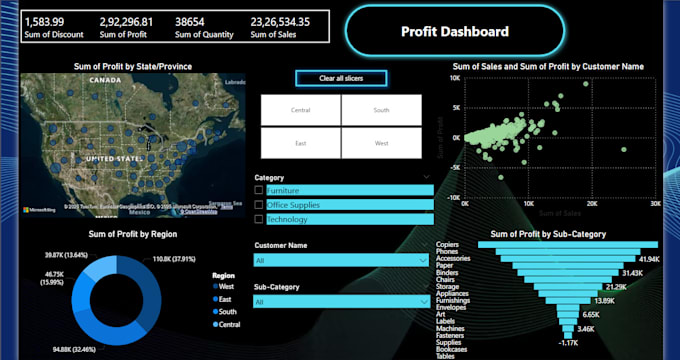This screenshot has width=680, height=360.
Task: Collapse the Category slicer with its chevron
Action: (x=426, y=177)
